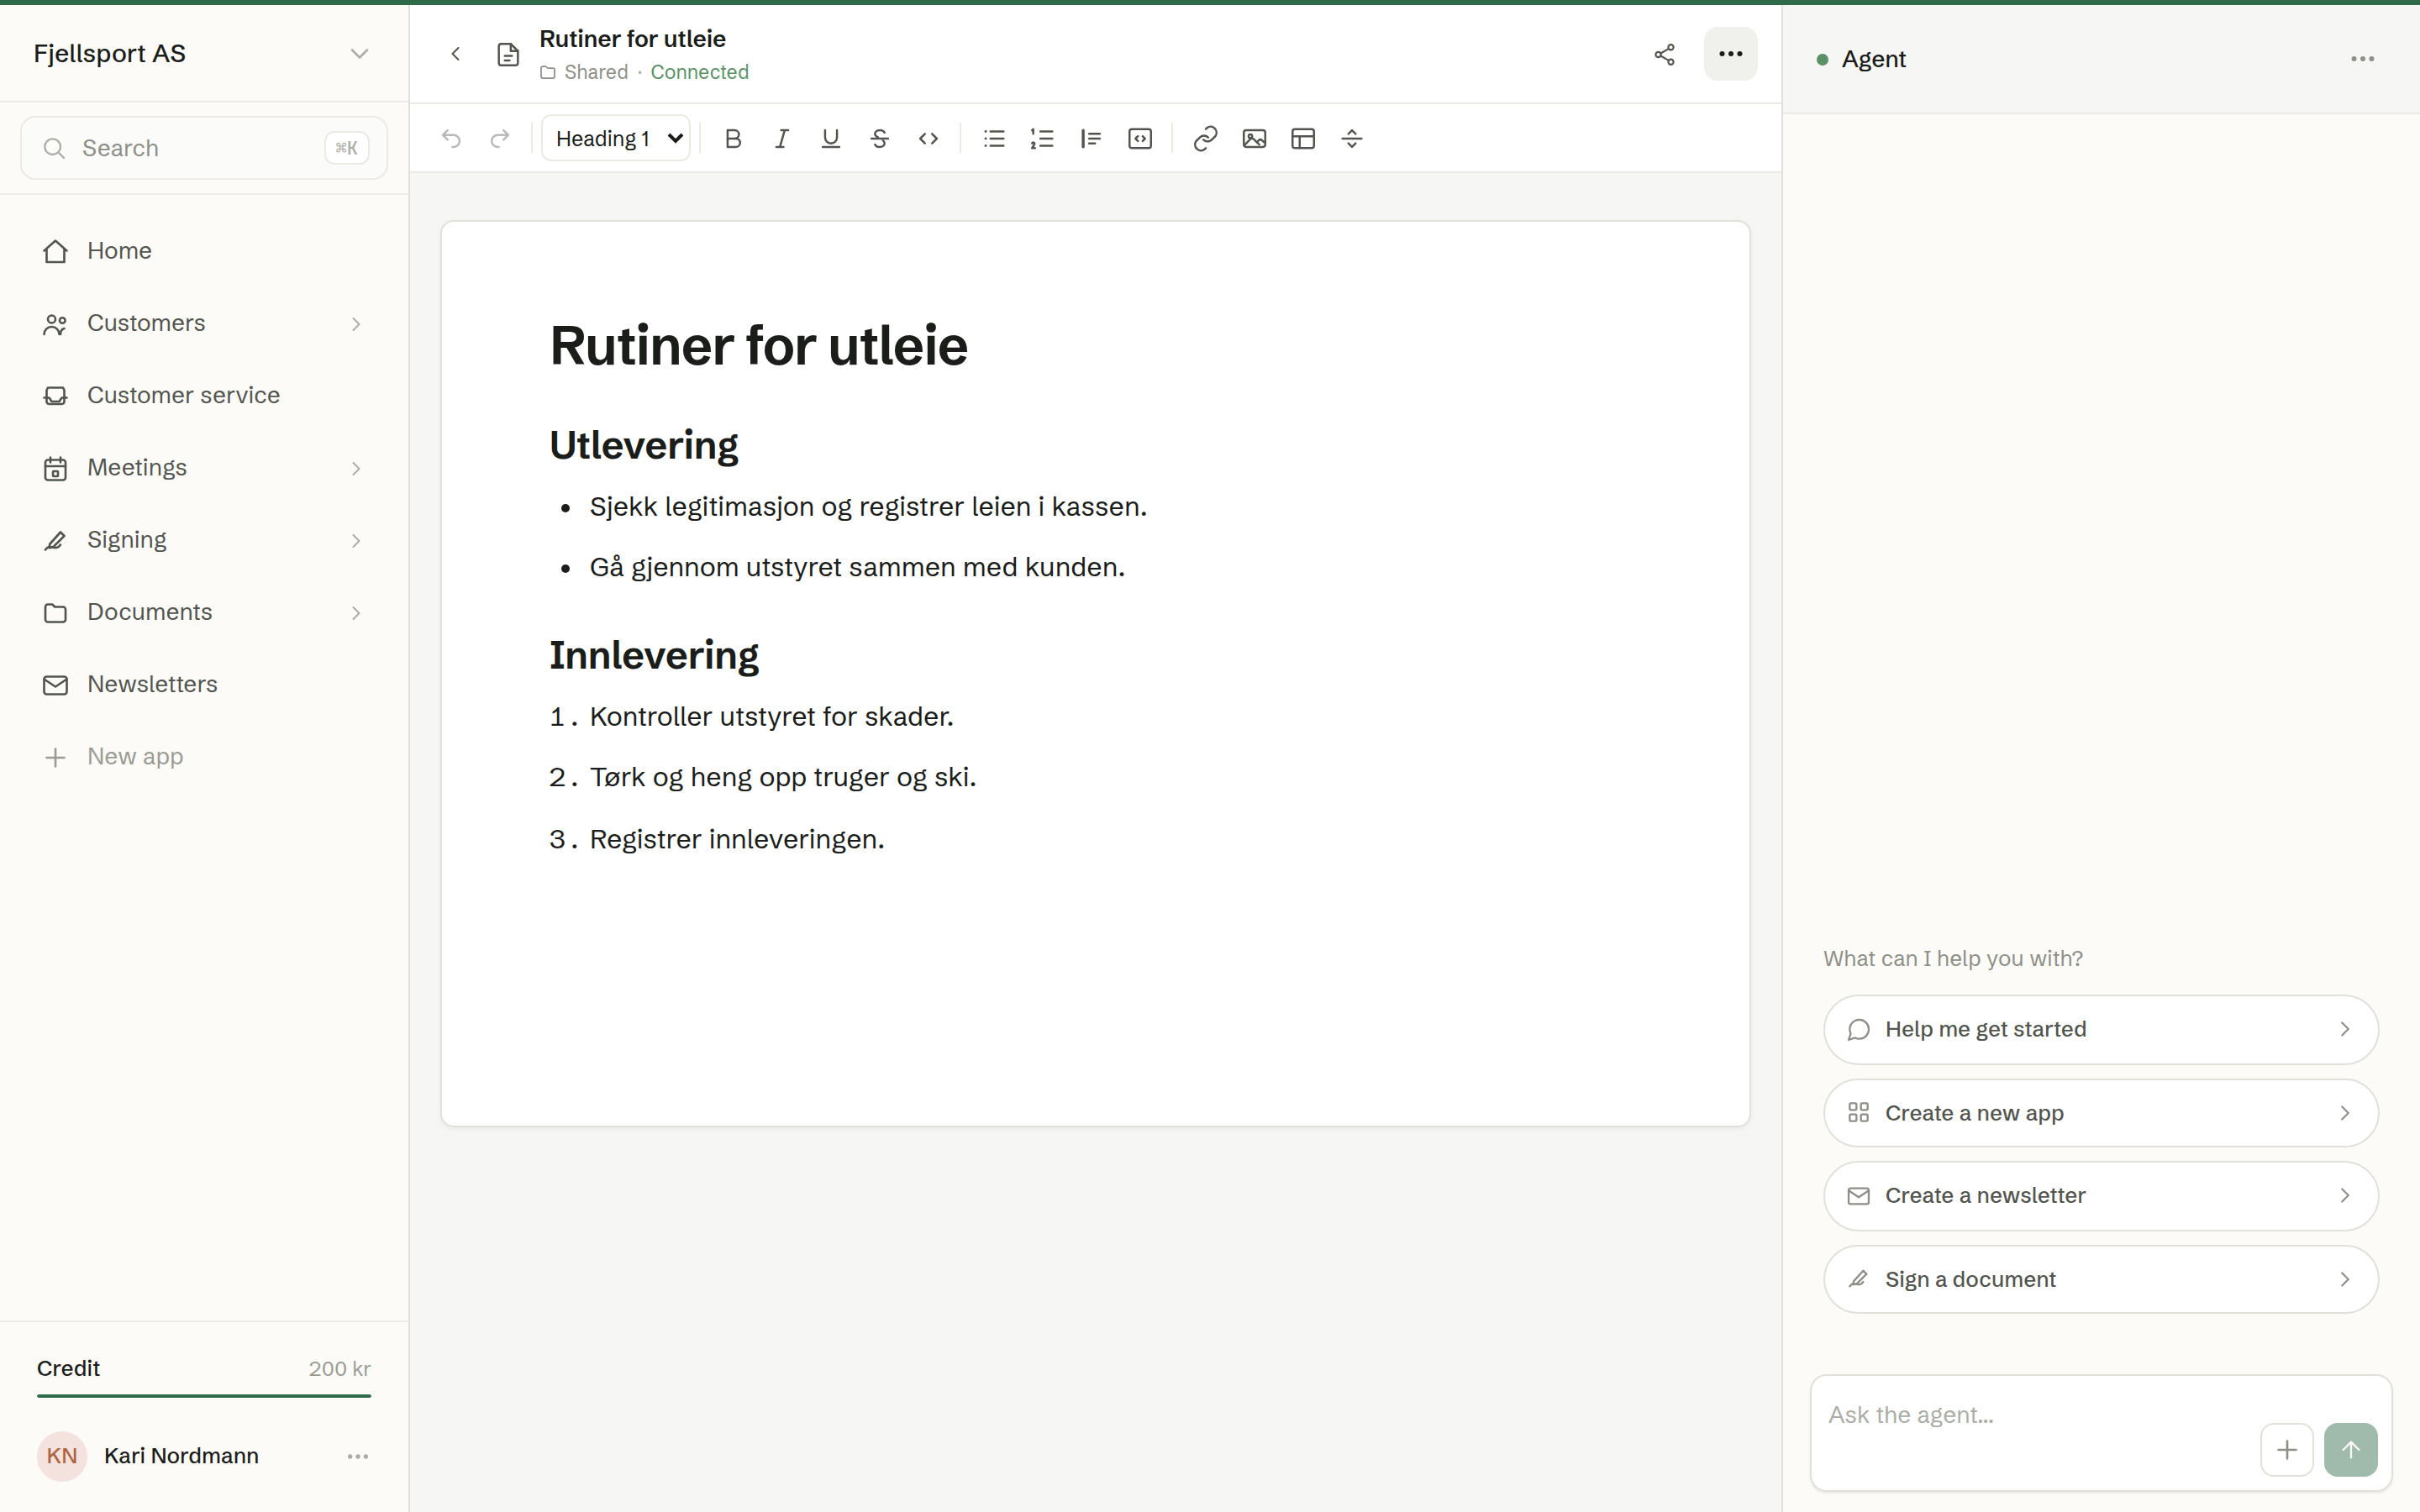Insert a code block
This screenshot has height=1512, width=2420.
point(1140,139)
